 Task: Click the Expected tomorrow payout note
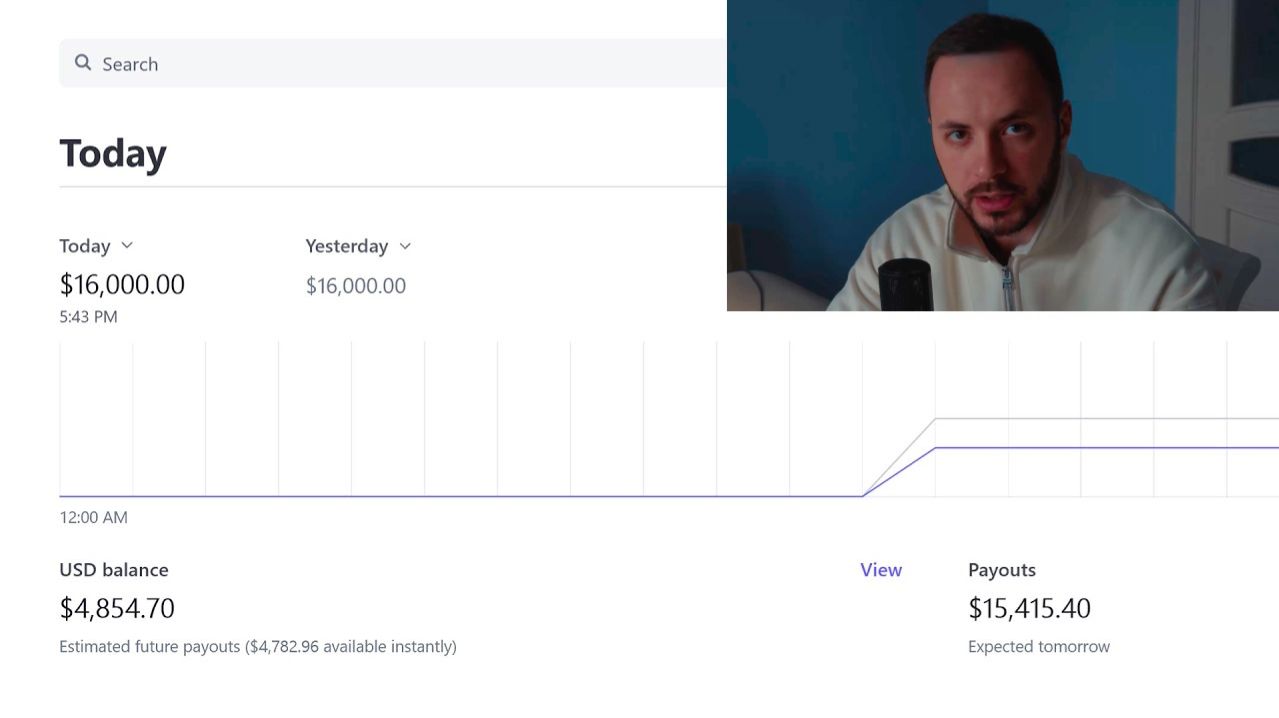click(x=1038, y=647)
